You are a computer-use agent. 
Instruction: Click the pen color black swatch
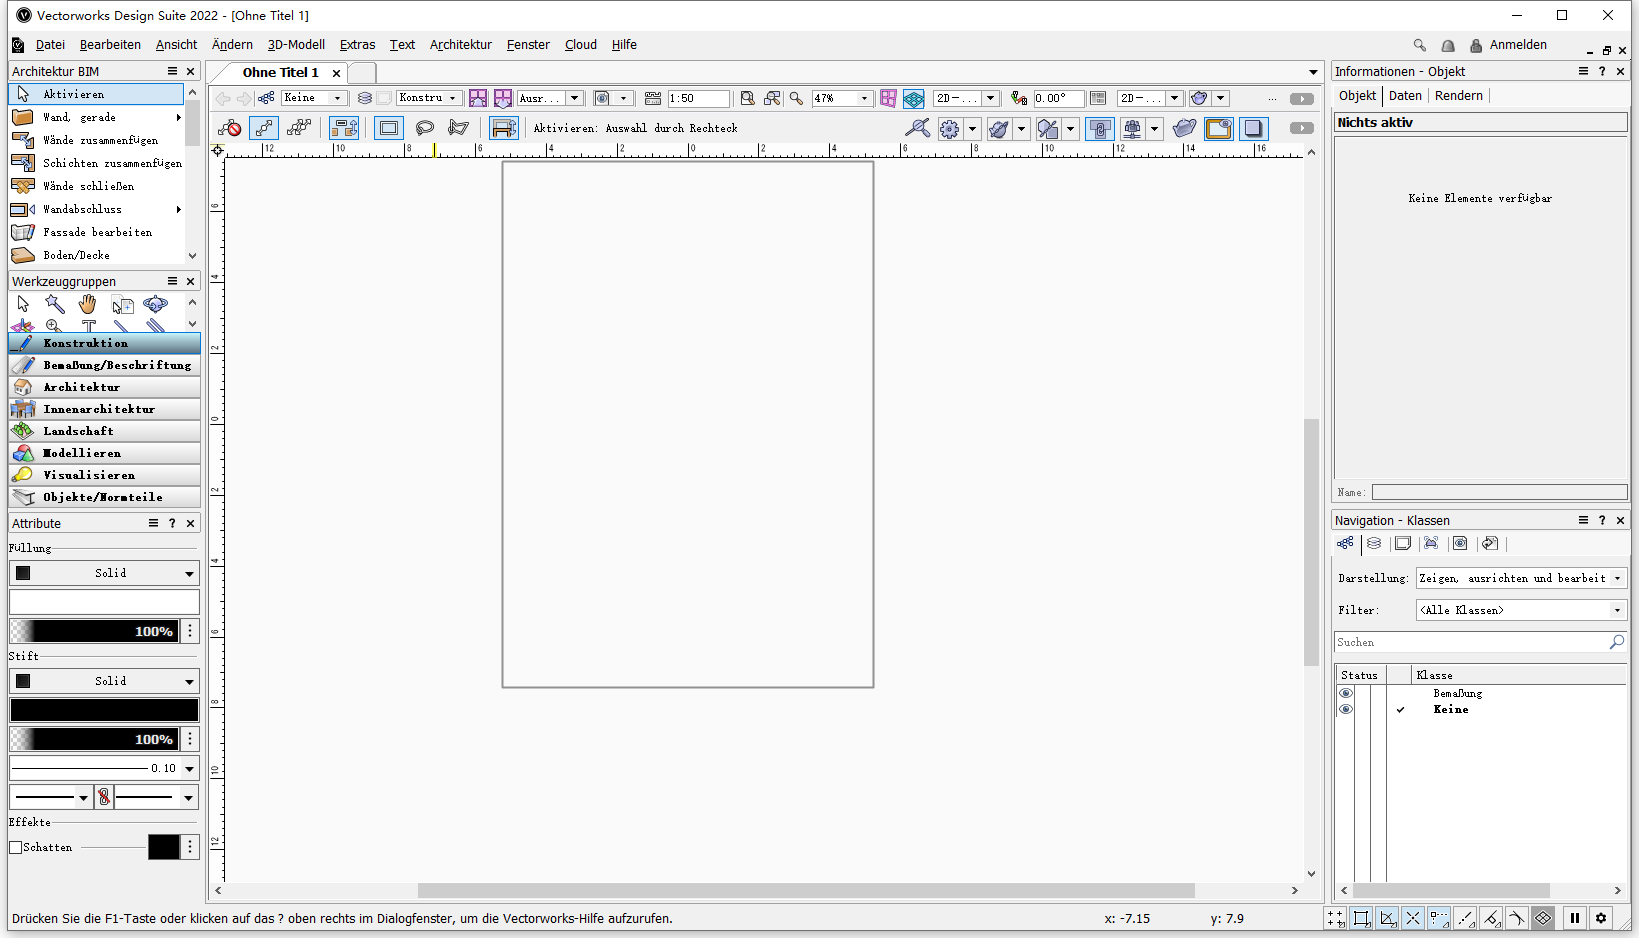(x=104, y=710)
